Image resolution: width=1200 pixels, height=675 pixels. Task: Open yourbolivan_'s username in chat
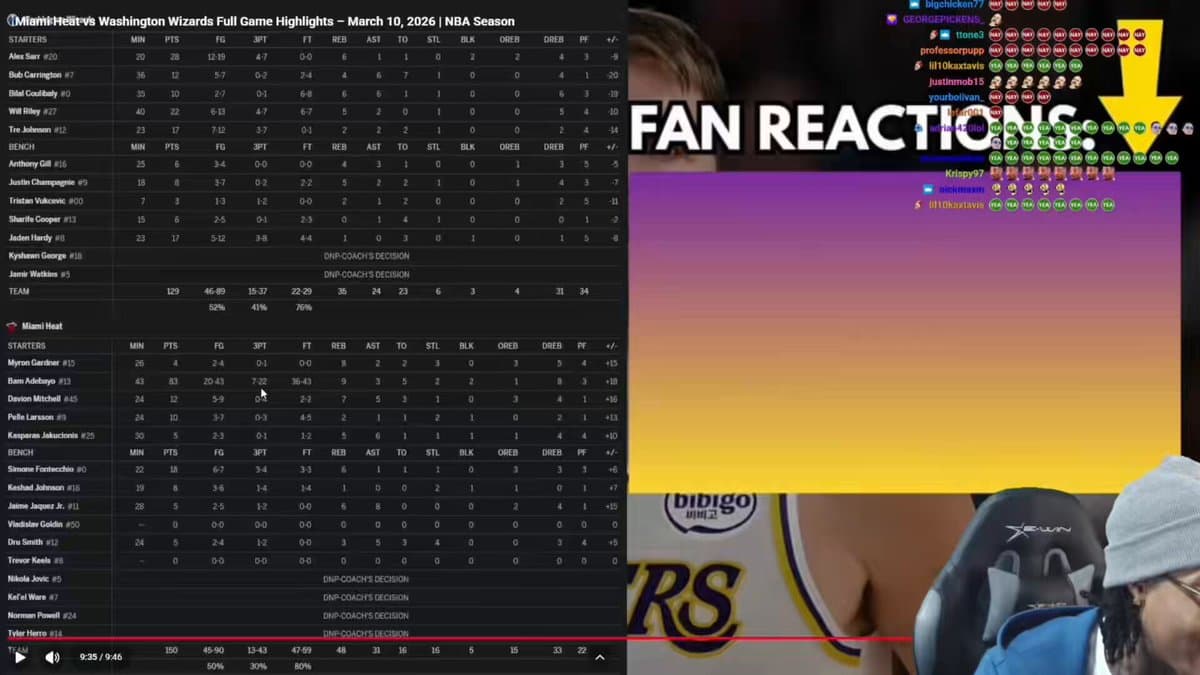click(955, 97)
